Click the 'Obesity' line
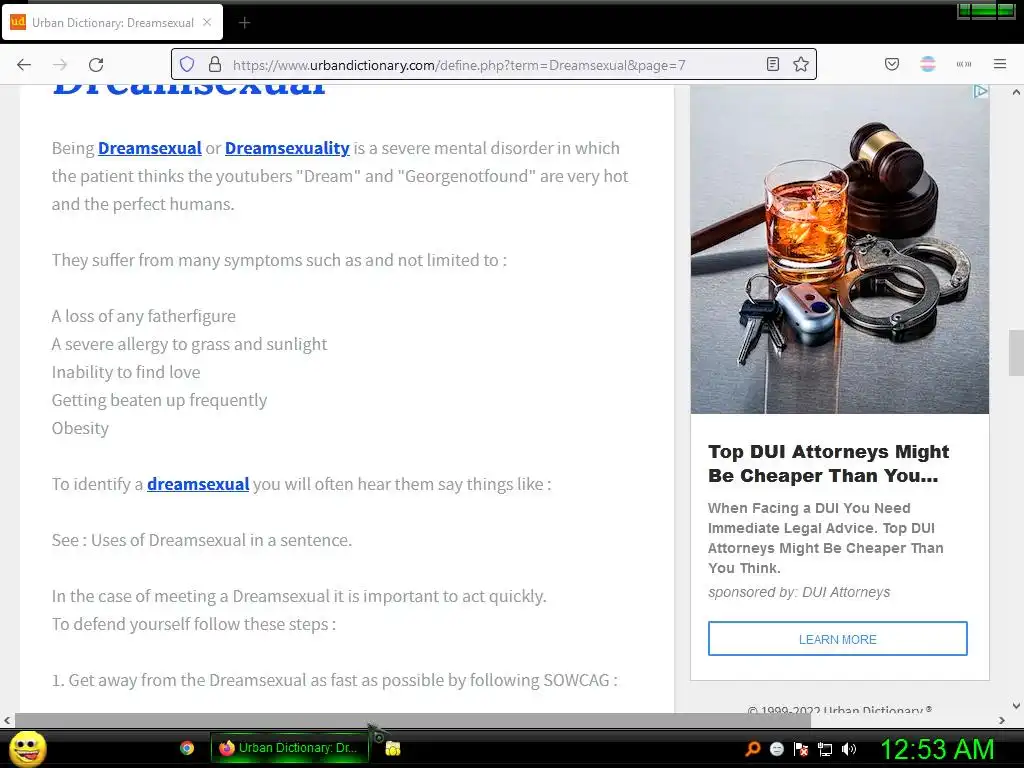 (80, 428)
